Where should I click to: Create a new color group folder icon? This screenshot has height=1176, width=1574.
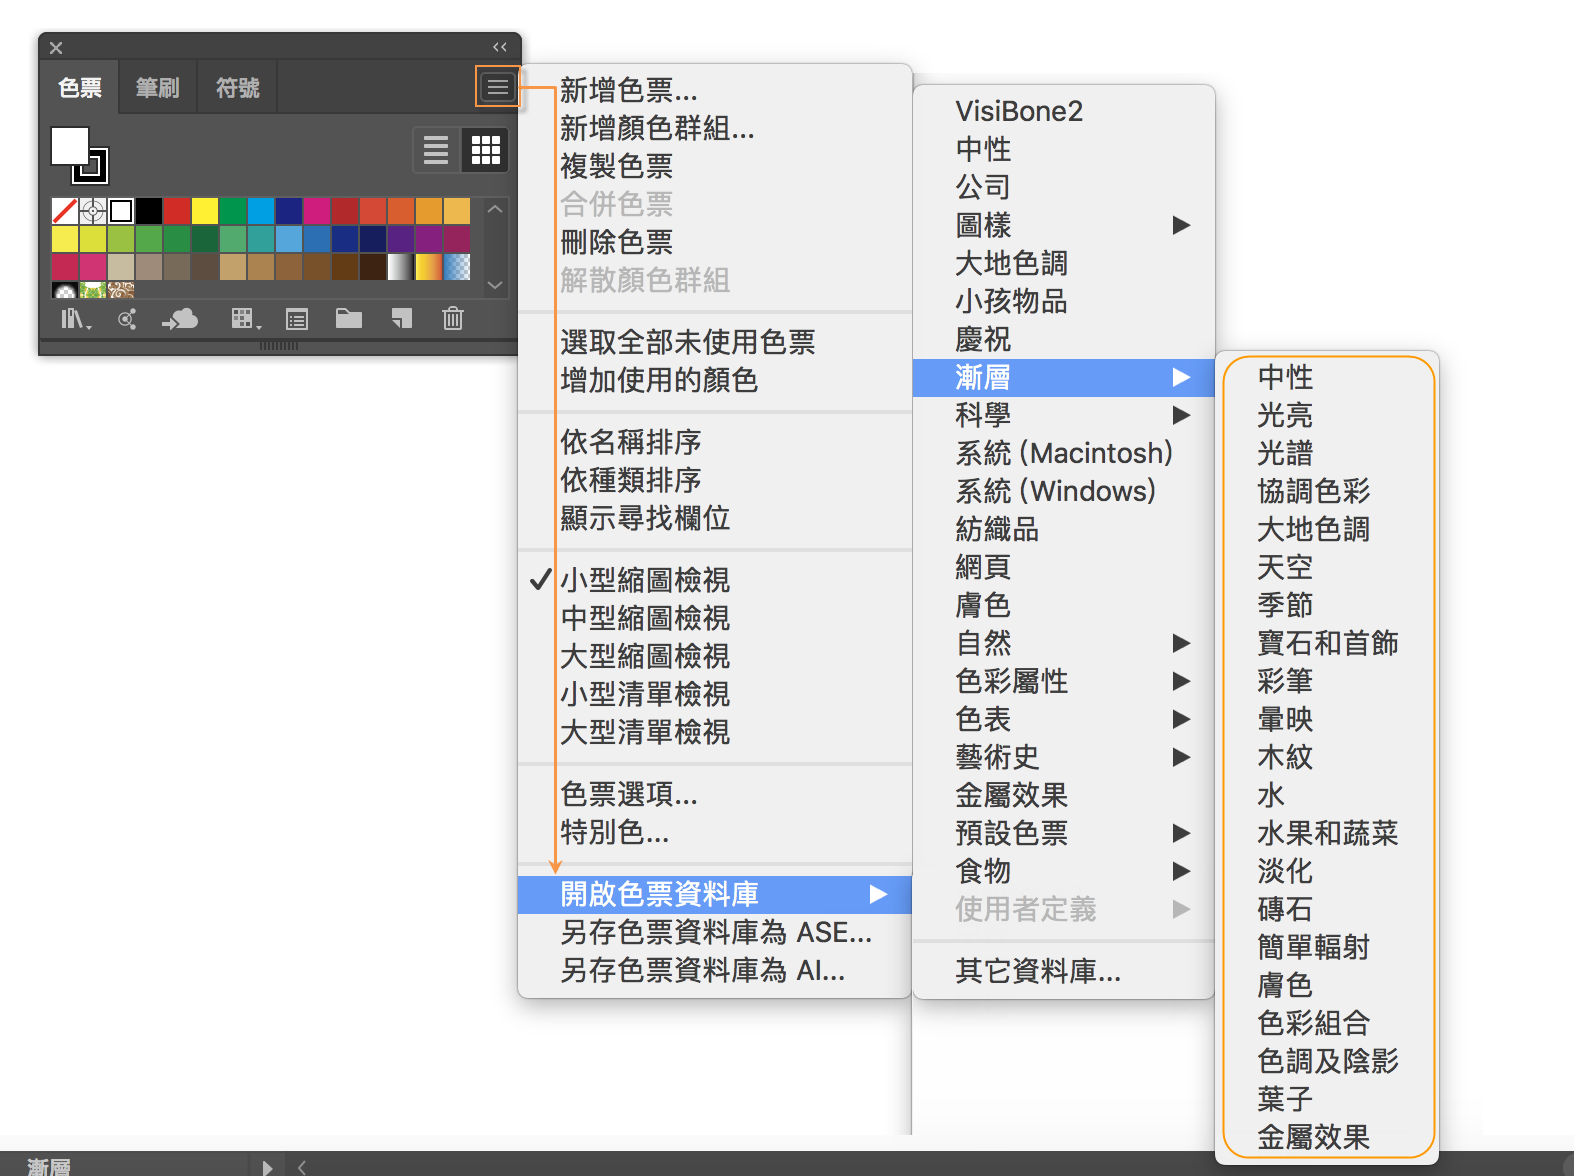349,319
